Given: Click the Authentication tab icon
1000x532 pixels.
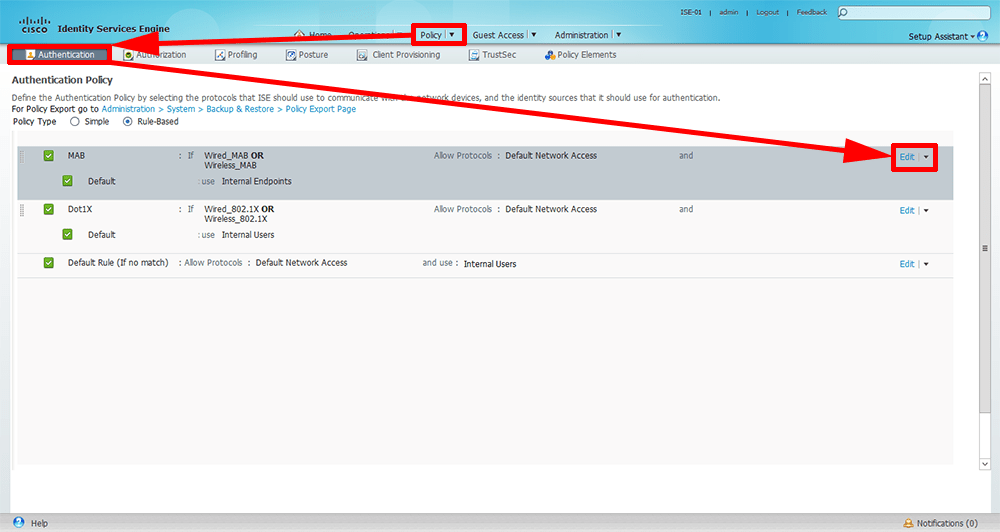Looking at the screenshot, I should coord(30,55).
